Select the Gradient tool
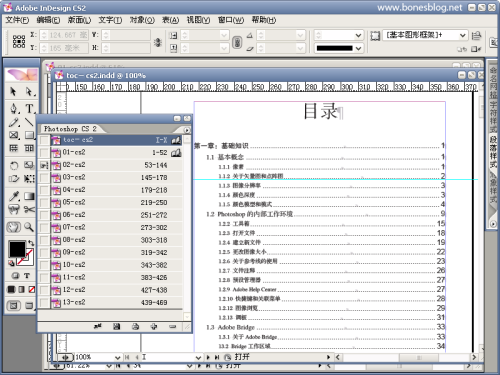The height and width of the screenshot is (375, 500). (29, 196)
